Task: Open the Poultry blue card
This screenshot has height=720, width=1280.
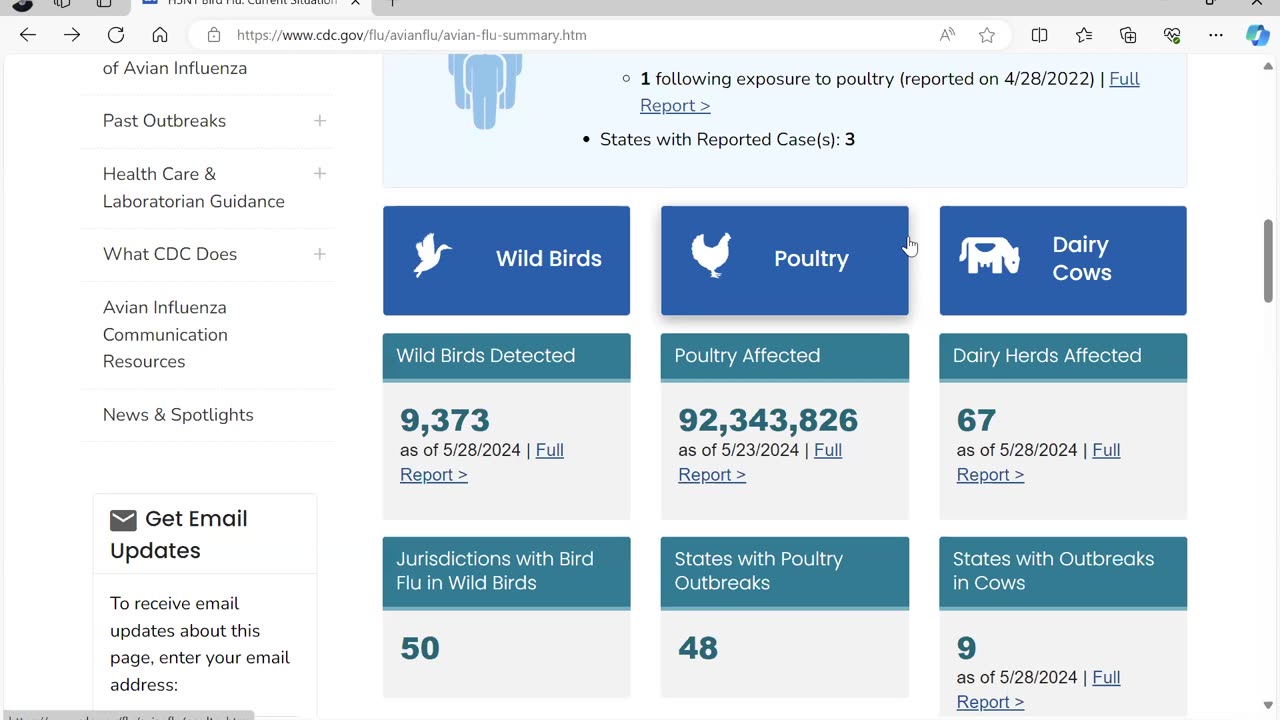Action: tap(785, 260)
